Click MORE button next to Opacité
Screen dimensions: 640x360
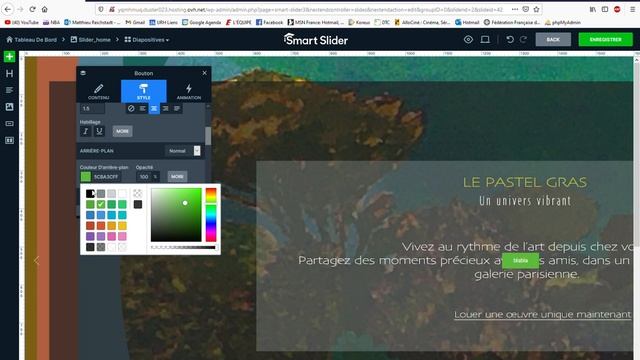(x=177, y=177)
